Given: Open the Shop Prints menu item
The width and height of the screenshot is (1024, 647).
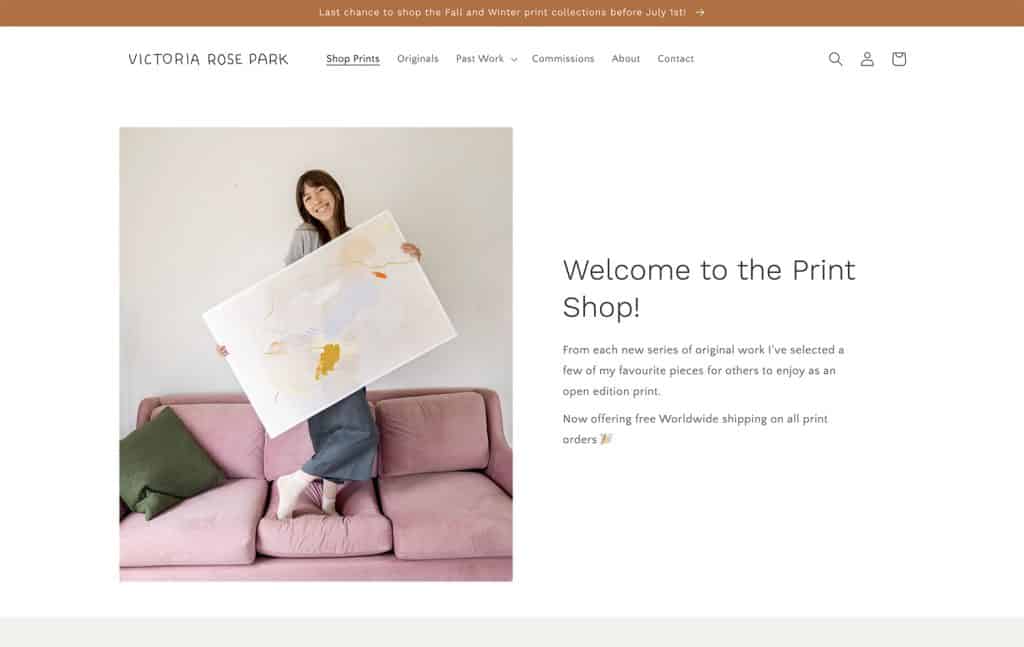Looking at the screenshot, I should pyautogui.click(x=353, y=59).
